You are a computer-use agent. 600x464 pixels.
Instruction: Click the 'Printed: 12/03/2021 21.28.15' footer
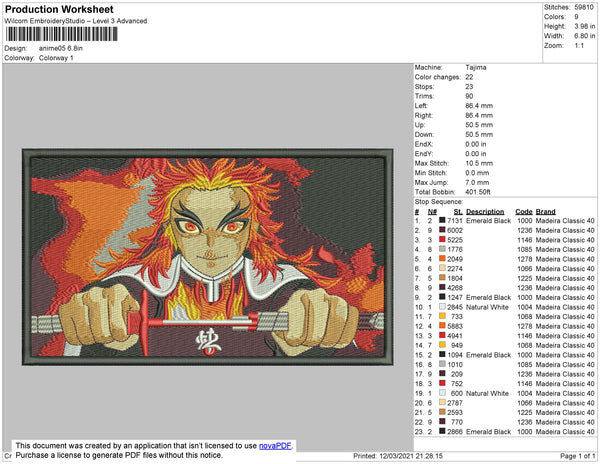pyautogui.click(x=398, y=456)
